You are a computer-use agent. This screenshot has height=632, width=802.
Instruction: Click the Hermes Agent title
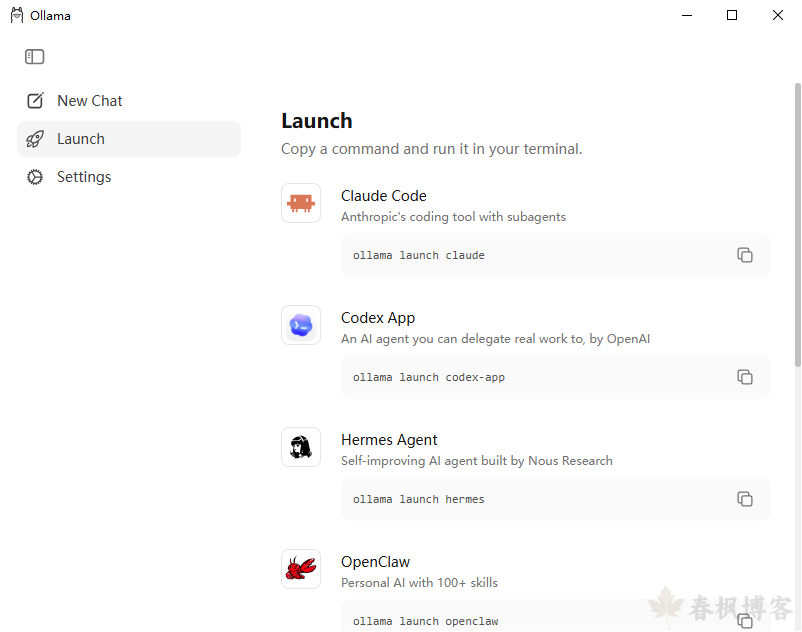(x=389, y=440)
